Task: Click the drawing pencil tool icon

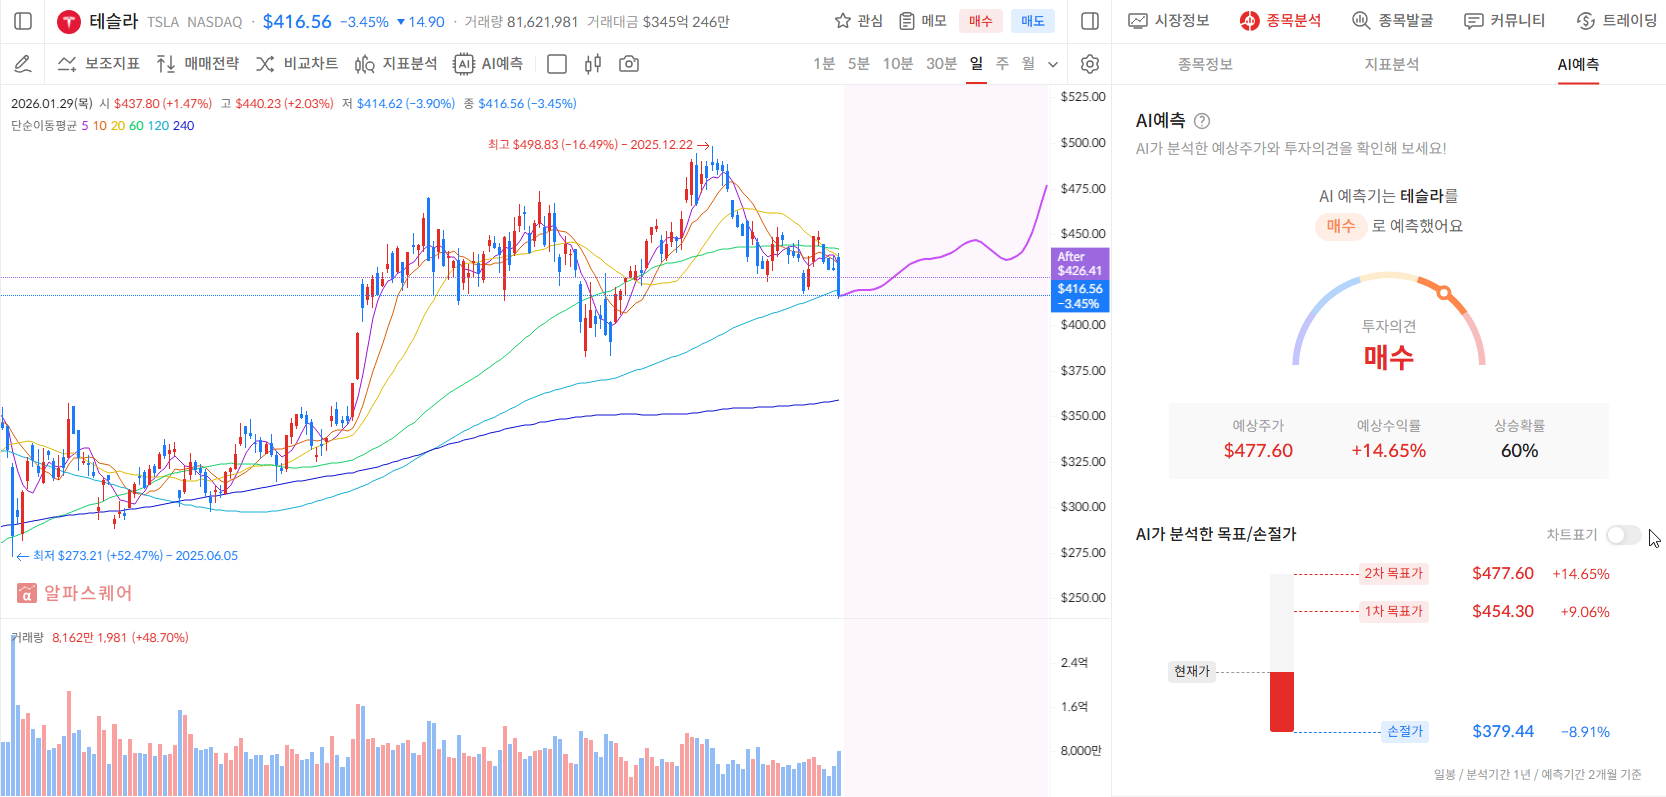Action: click(x=23, y=64)
